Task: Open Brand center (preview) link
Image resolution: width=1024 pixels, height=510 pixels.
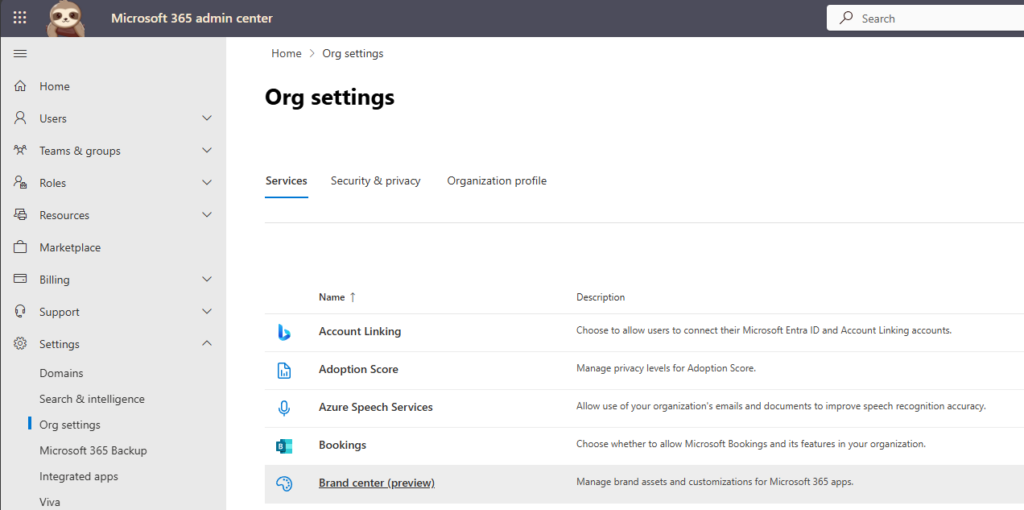Action: pos(377,483)
